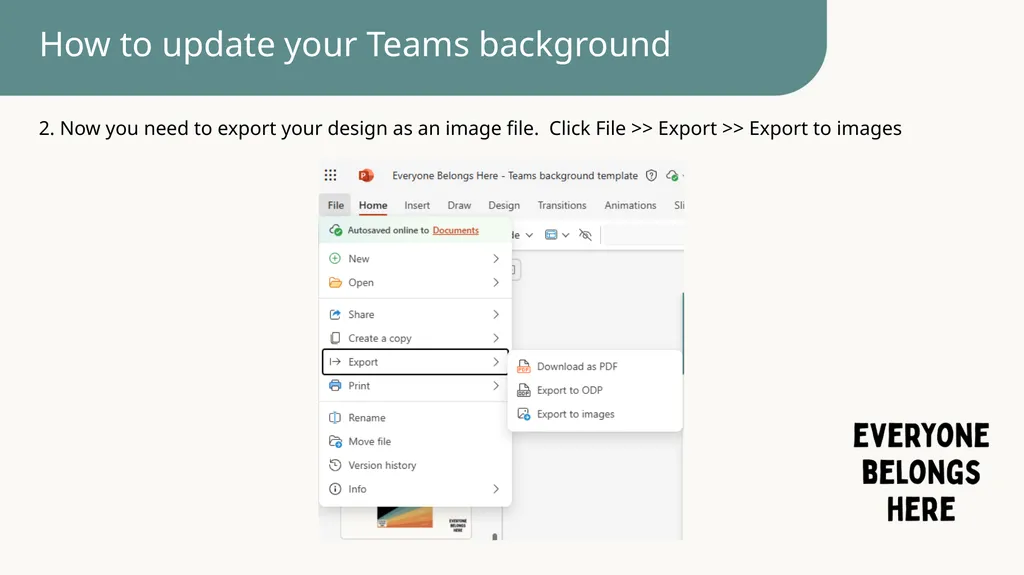Click the PowerPoint logo icon
This screenshot has height=575, width=1024.
366,175
